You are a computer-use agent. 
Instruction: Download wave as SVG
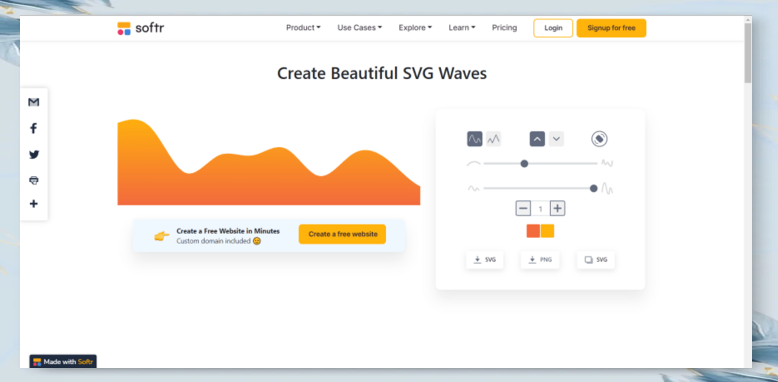(x=485, y=260)
